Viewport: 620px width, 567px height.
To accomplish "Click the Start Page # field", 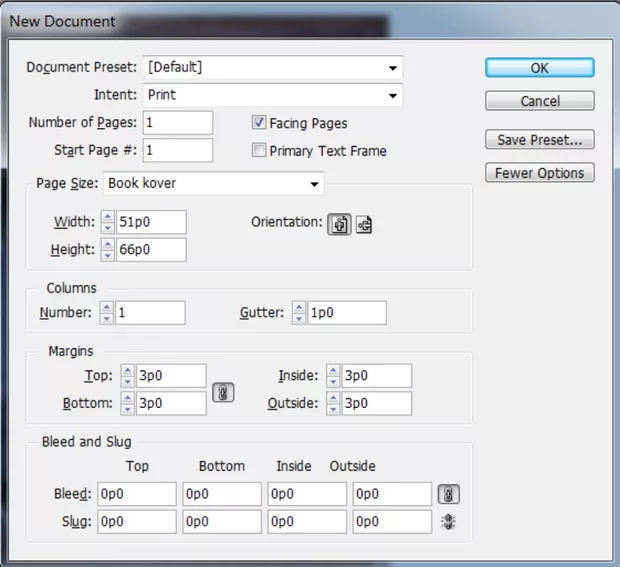I will pyautogui.click(x=178, y=150).
